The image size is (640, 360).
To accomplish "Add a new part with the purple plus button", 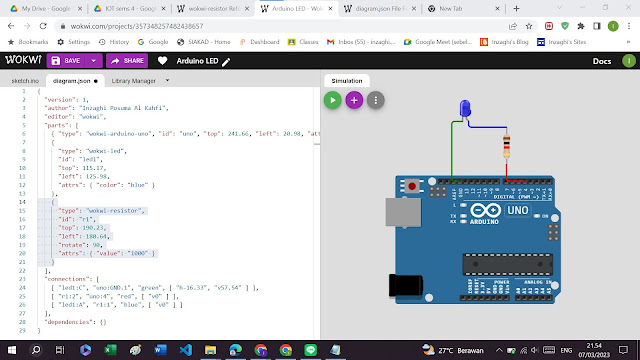I will 354,100.
